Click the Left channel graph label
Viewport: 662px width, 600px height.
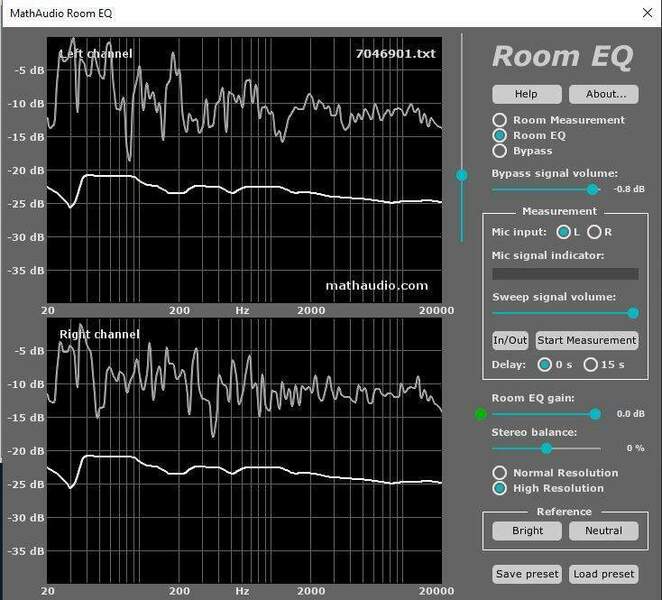pyautogui.click(x=96, y=54)
